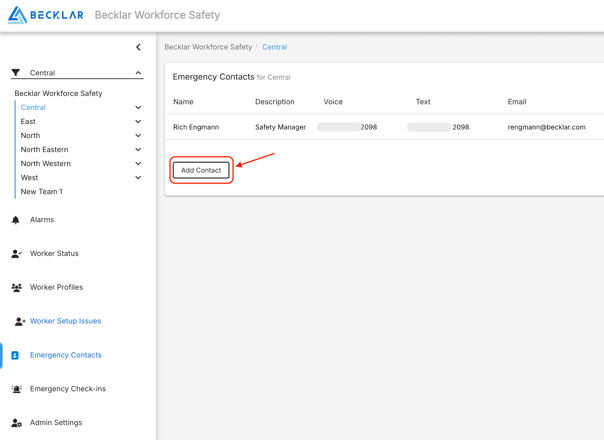This screenshot has width=604, height=440.
Task: Open the Worker Profiles menu item
Action: 56,288
